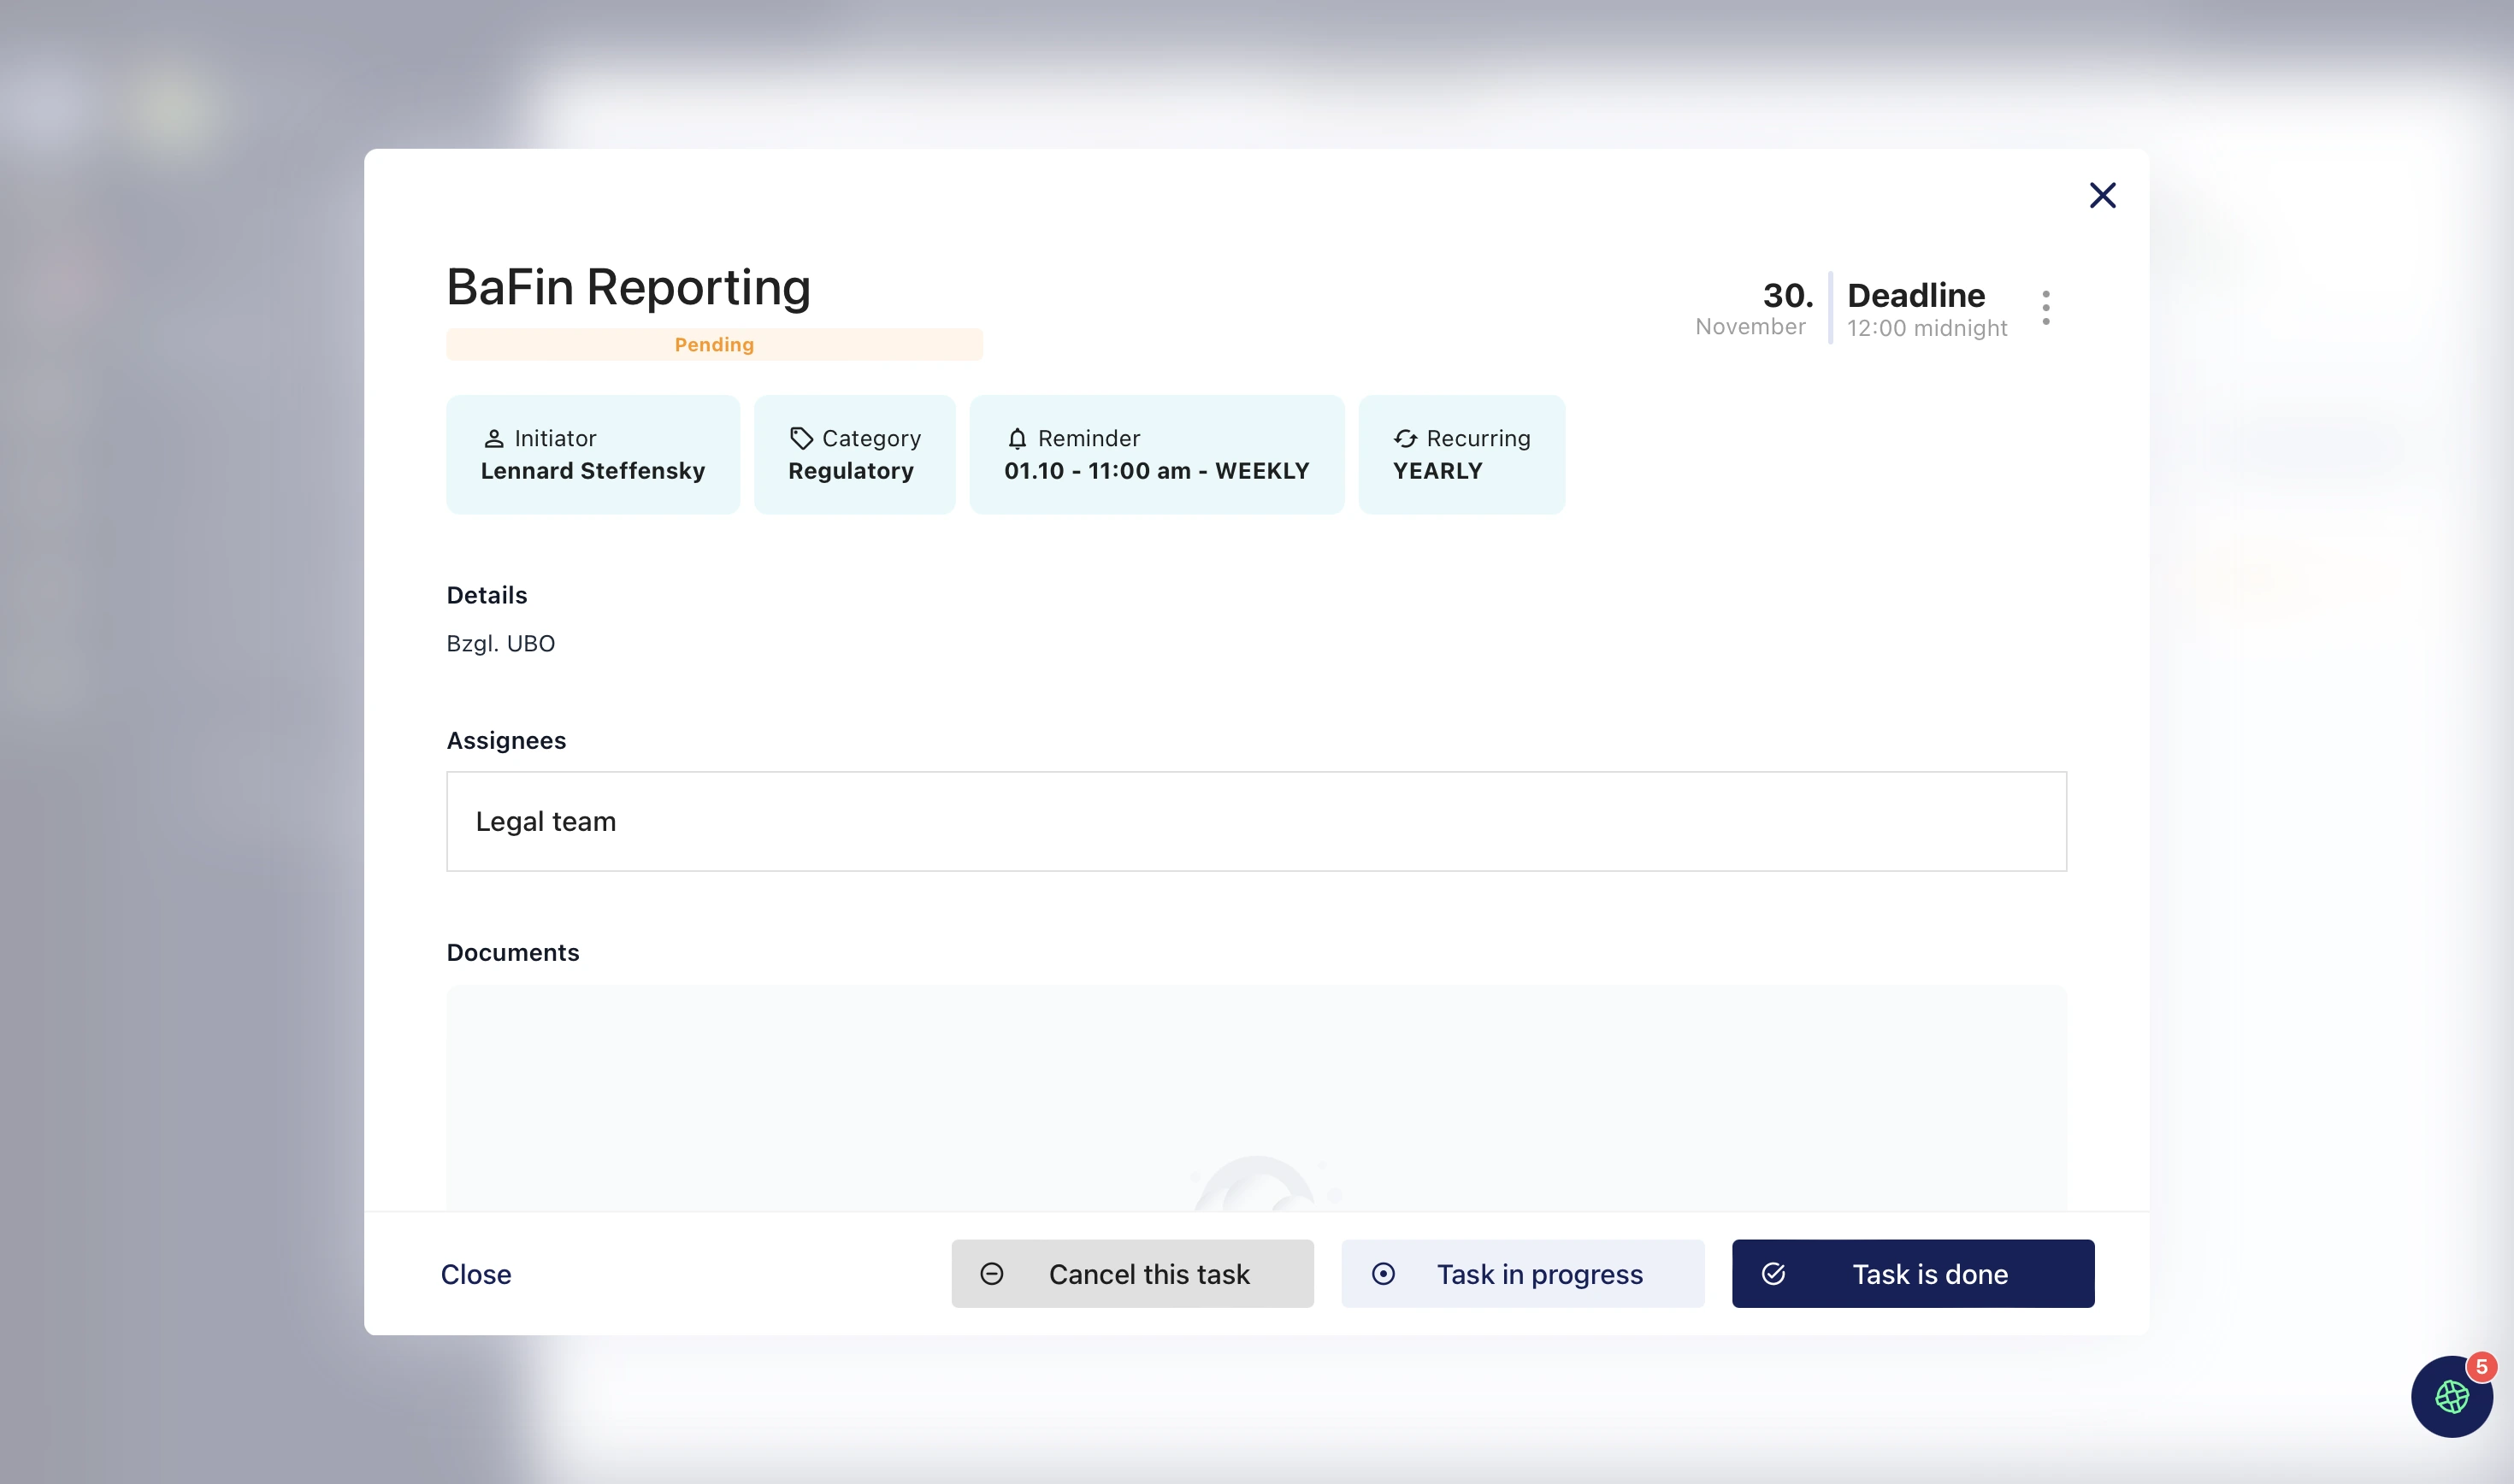Click the Pending status bar
Viewport: 2514px width, 1484px height.
[714, 344]
